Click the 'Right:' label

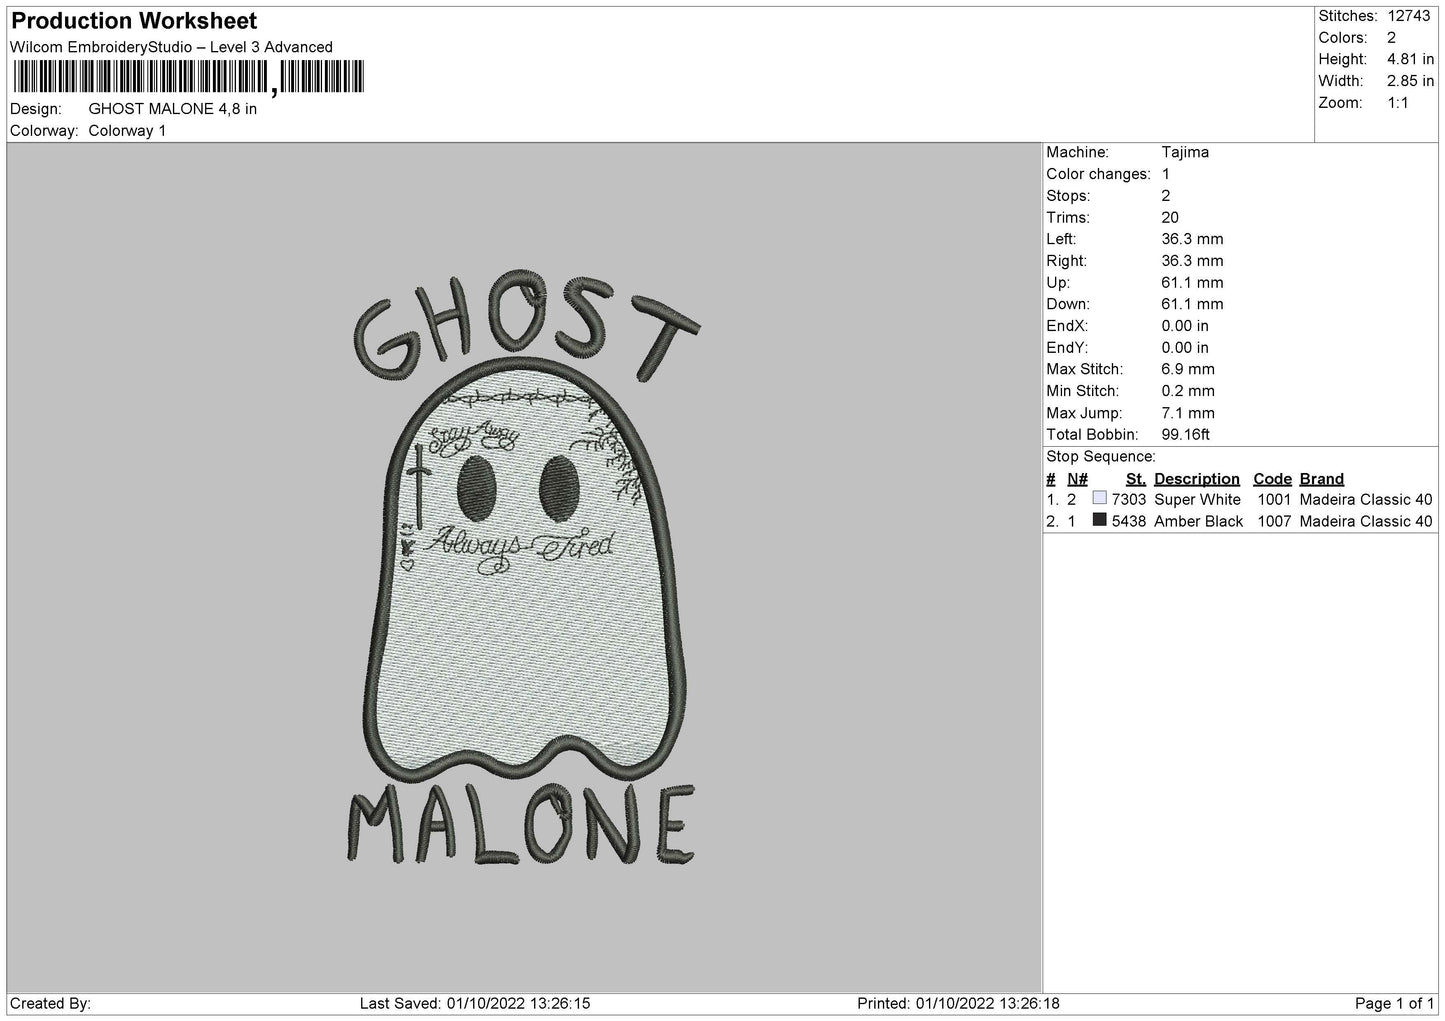(x=1066, y=261)
